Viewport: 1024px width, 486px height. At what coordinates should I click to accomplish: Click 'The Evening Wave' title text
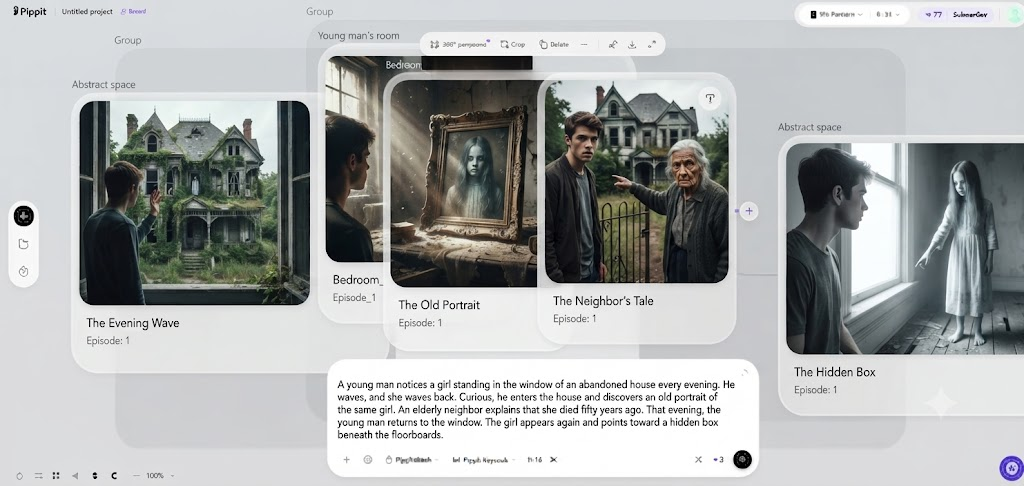pyautogui.click(x=133, y=323)
